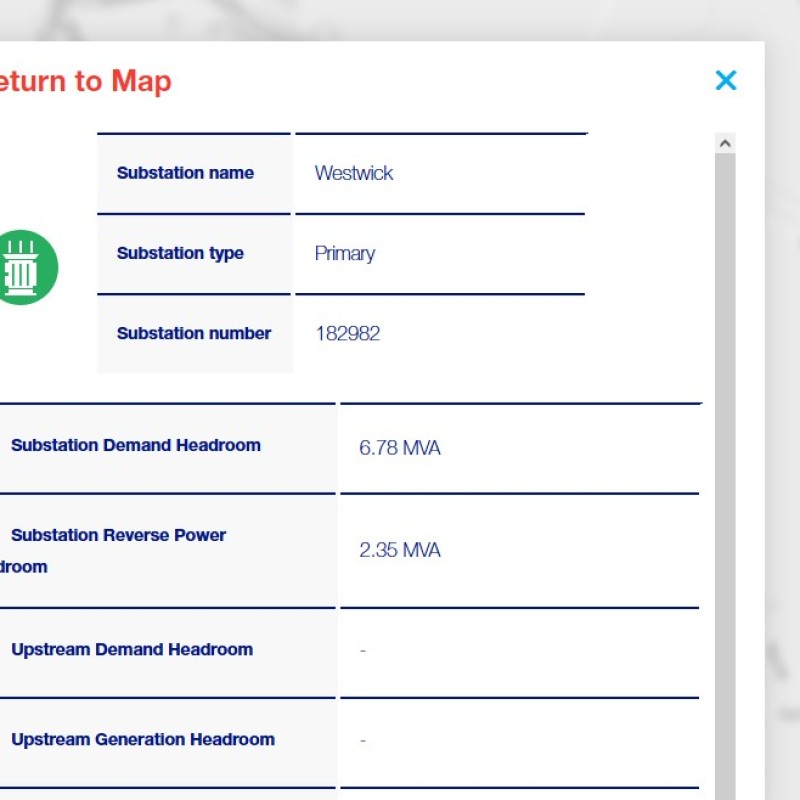This screenshot has height=800, width=800.
Task: Click the greyed map background outside the popup
Action: point(782,400)
